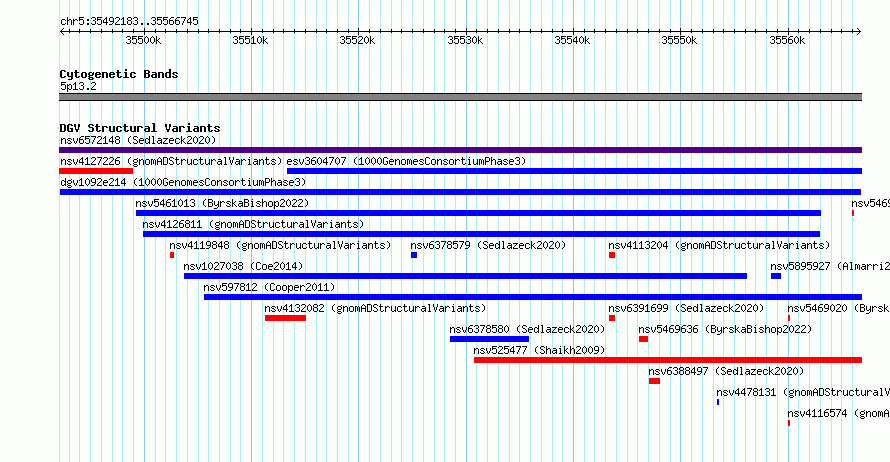Viewport: 890px width, 462px height.
Task: Open nsv5469636 (ByrskaBishop2022) label
Action: pos(725,329)
